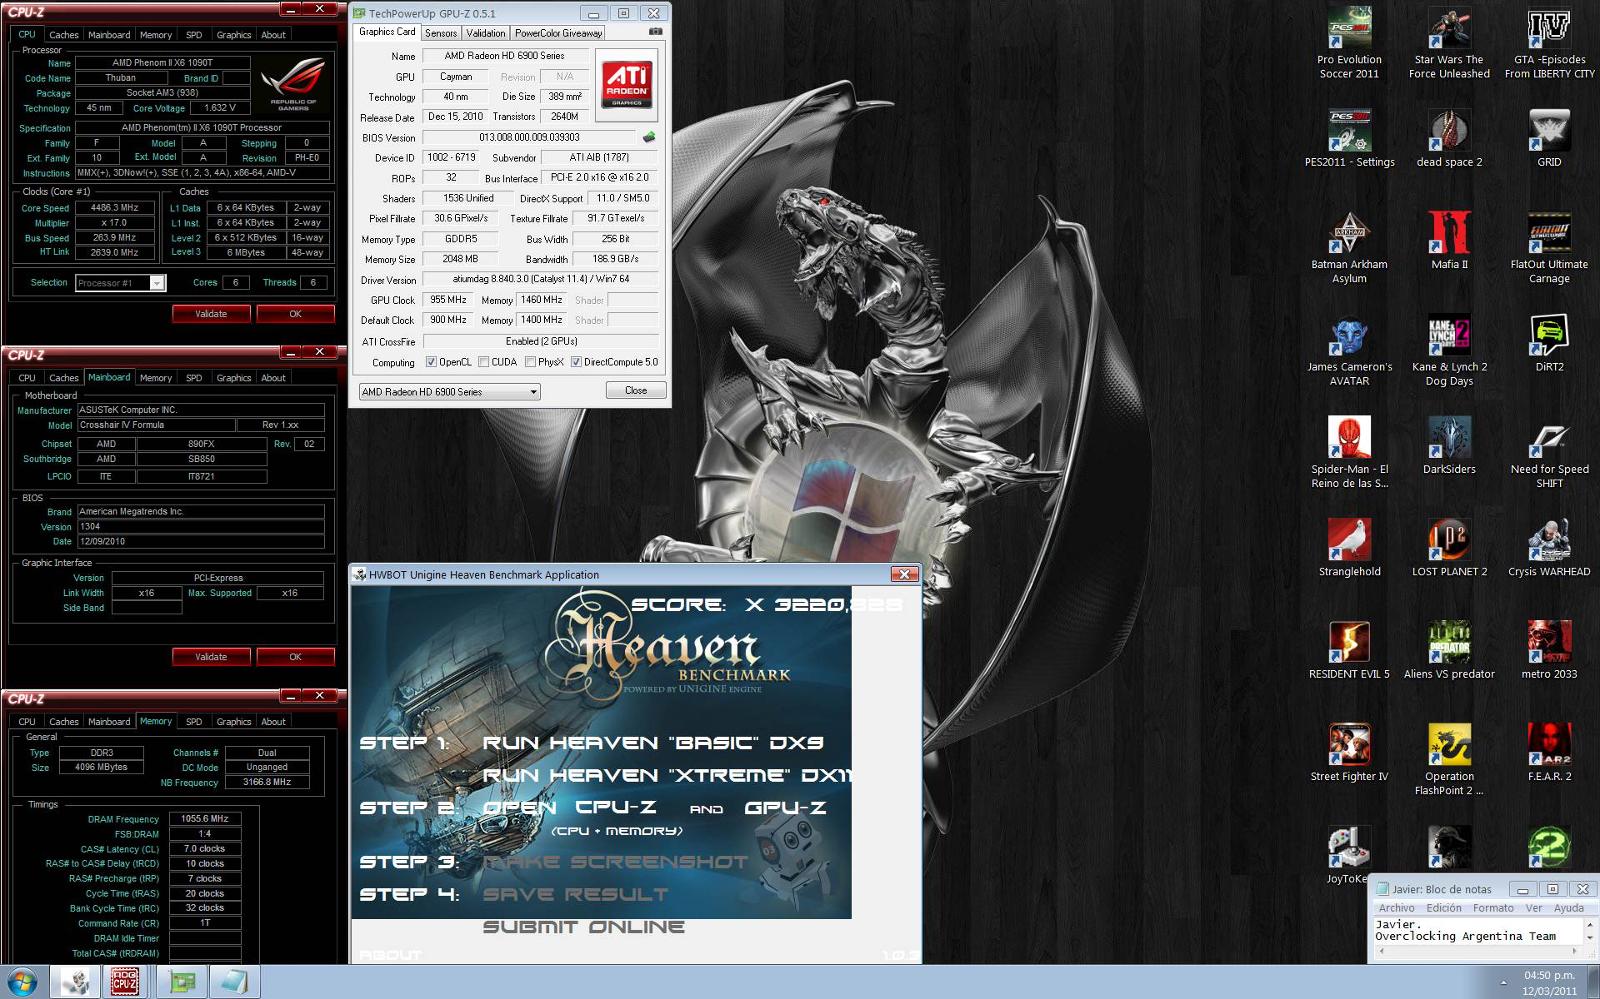The height and width of the screenshot is (999, 1600).
Task: Click into the Notepad text area
Action: (x=1477, y=930)
